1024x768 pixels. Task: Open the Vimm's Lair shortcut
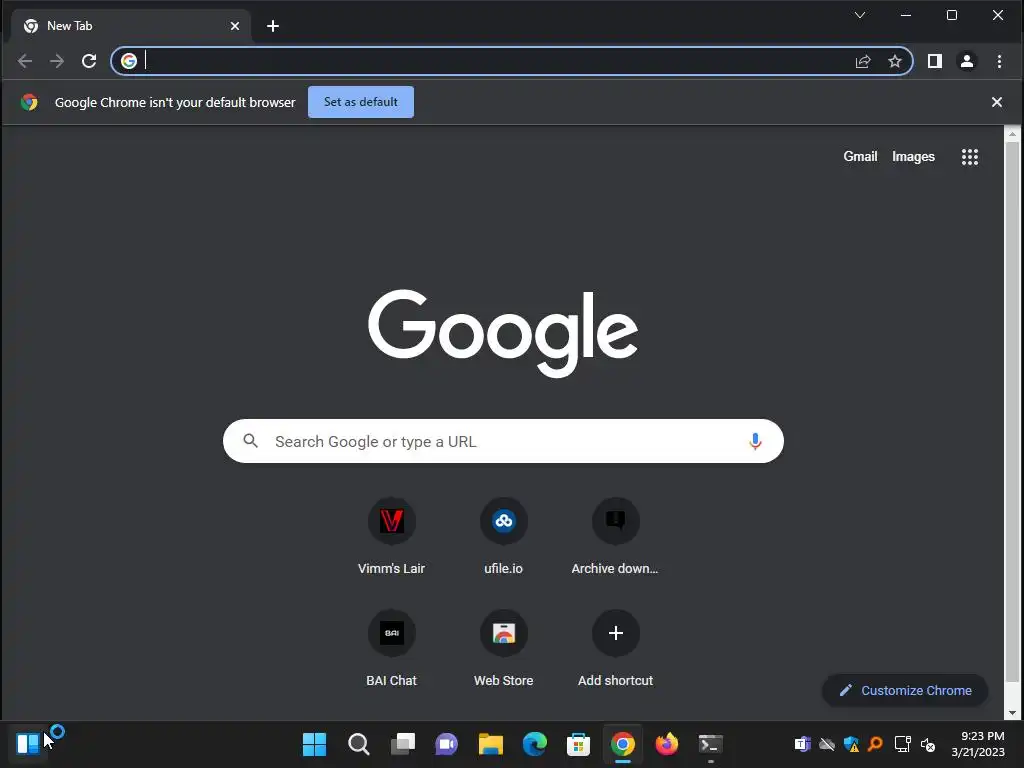391,537
